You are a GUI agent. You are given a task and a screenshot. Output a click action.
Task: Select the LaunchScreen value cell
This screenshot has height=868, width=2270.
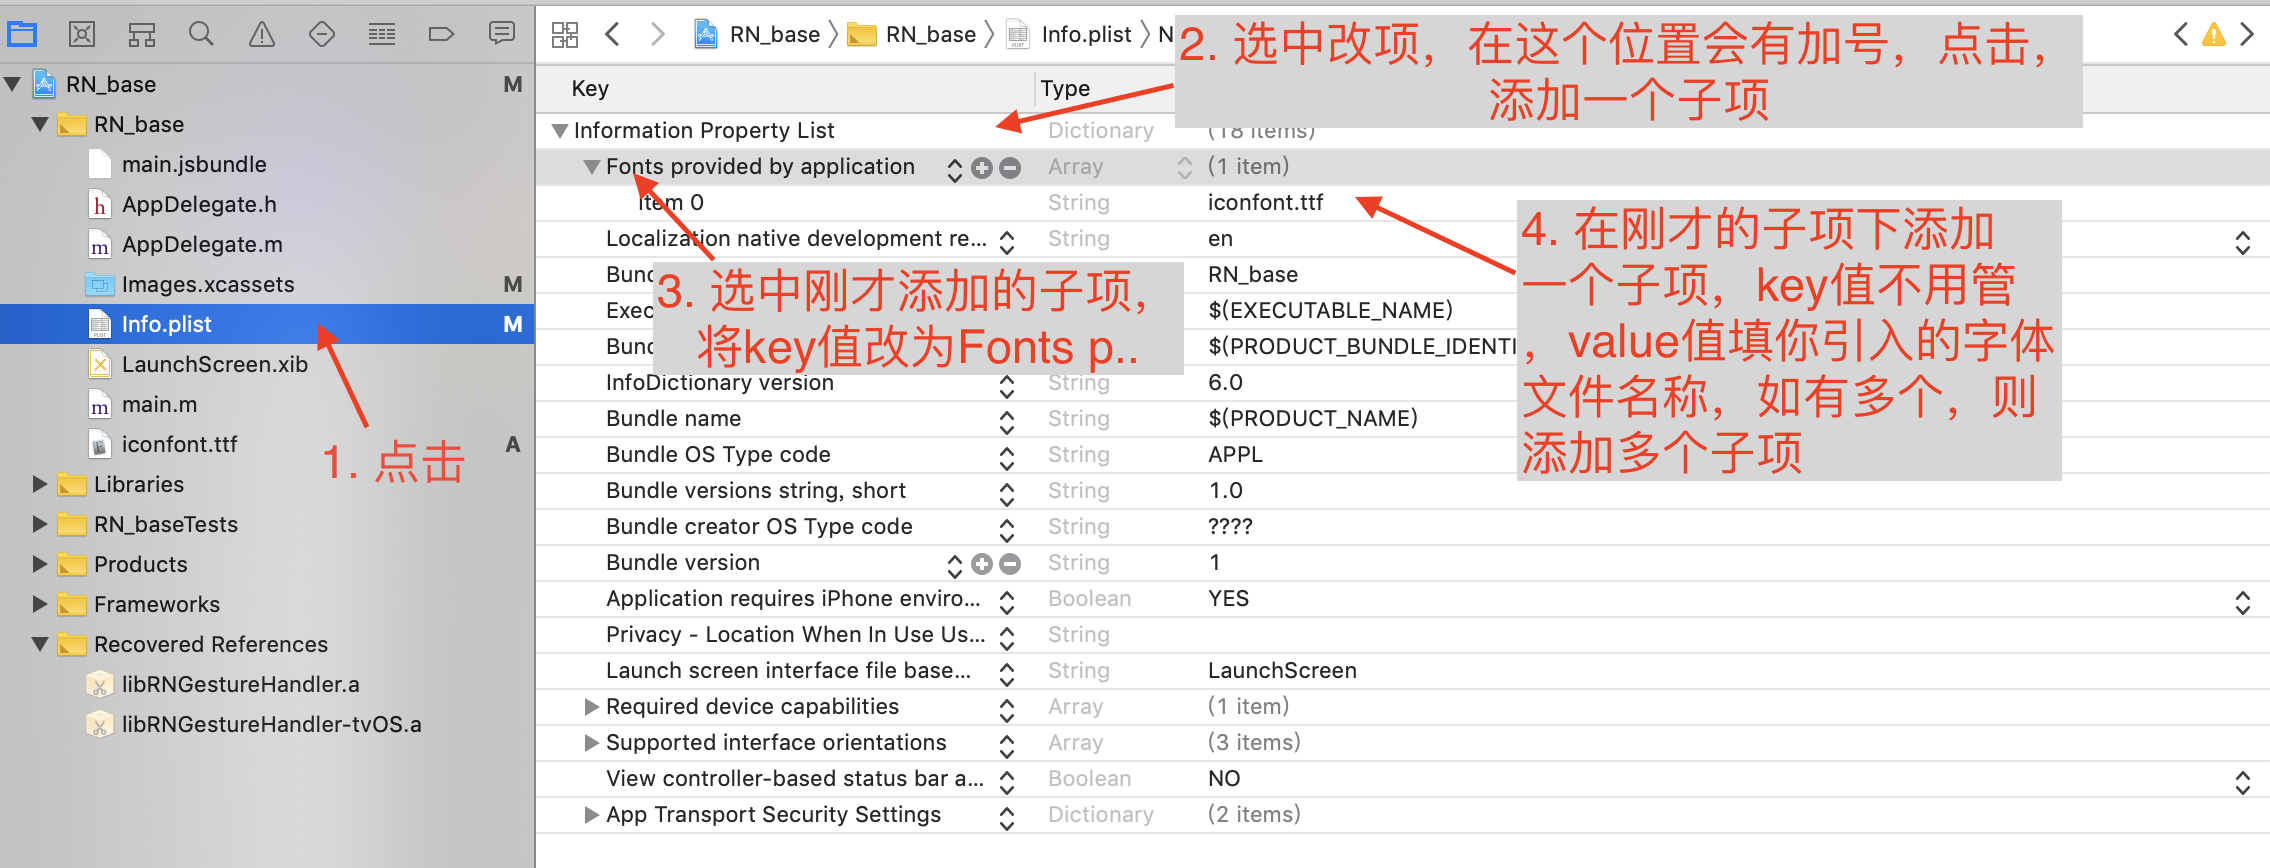pyautogui.click(x=1282, y=671)
